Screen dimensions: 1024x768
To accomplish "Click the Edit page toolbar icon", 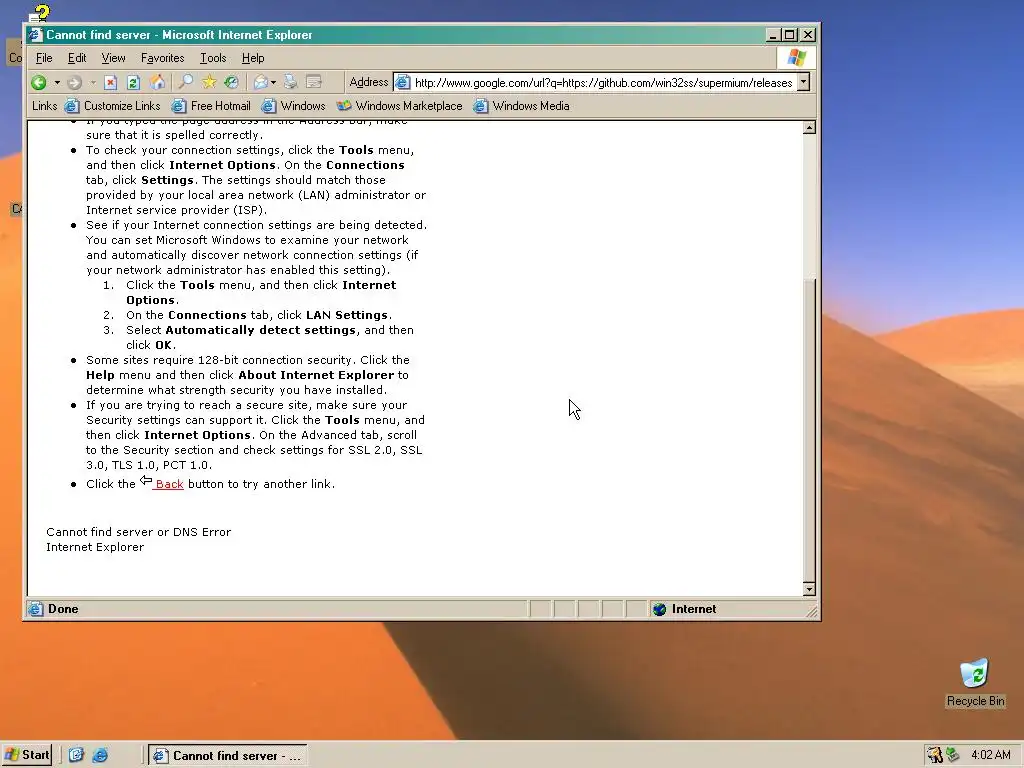I will click(x=314, y=82).
